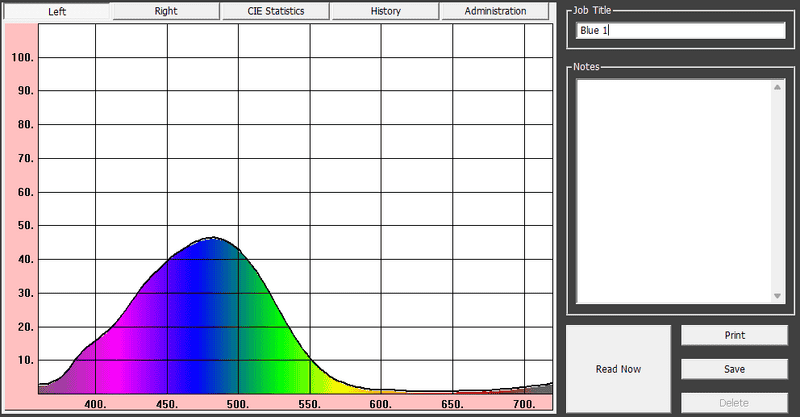Screen dimensions: 800x417
Task: Save the Blue 1 job
Action: pyautogui.click(x=734, y=369)
